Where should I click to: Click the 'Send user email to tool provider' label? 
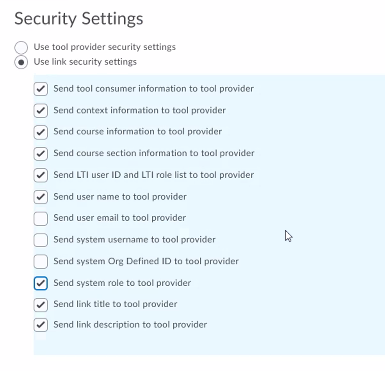[120, 218]
